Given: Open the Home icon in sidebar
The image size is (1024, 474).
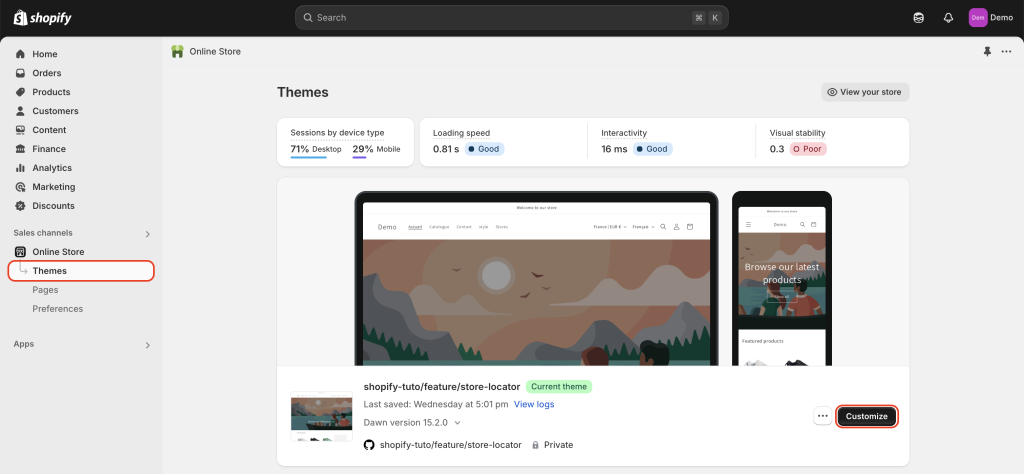Looking at the screenshot, I should click(20, 54).
